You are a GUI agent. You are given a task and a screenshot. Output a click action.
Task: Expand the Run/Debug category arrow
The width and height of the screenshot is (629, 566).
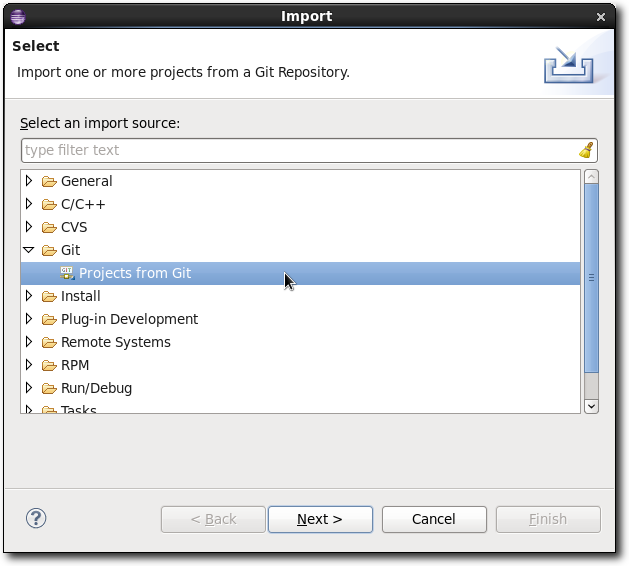pyautogui.click(x=30, y=388)
